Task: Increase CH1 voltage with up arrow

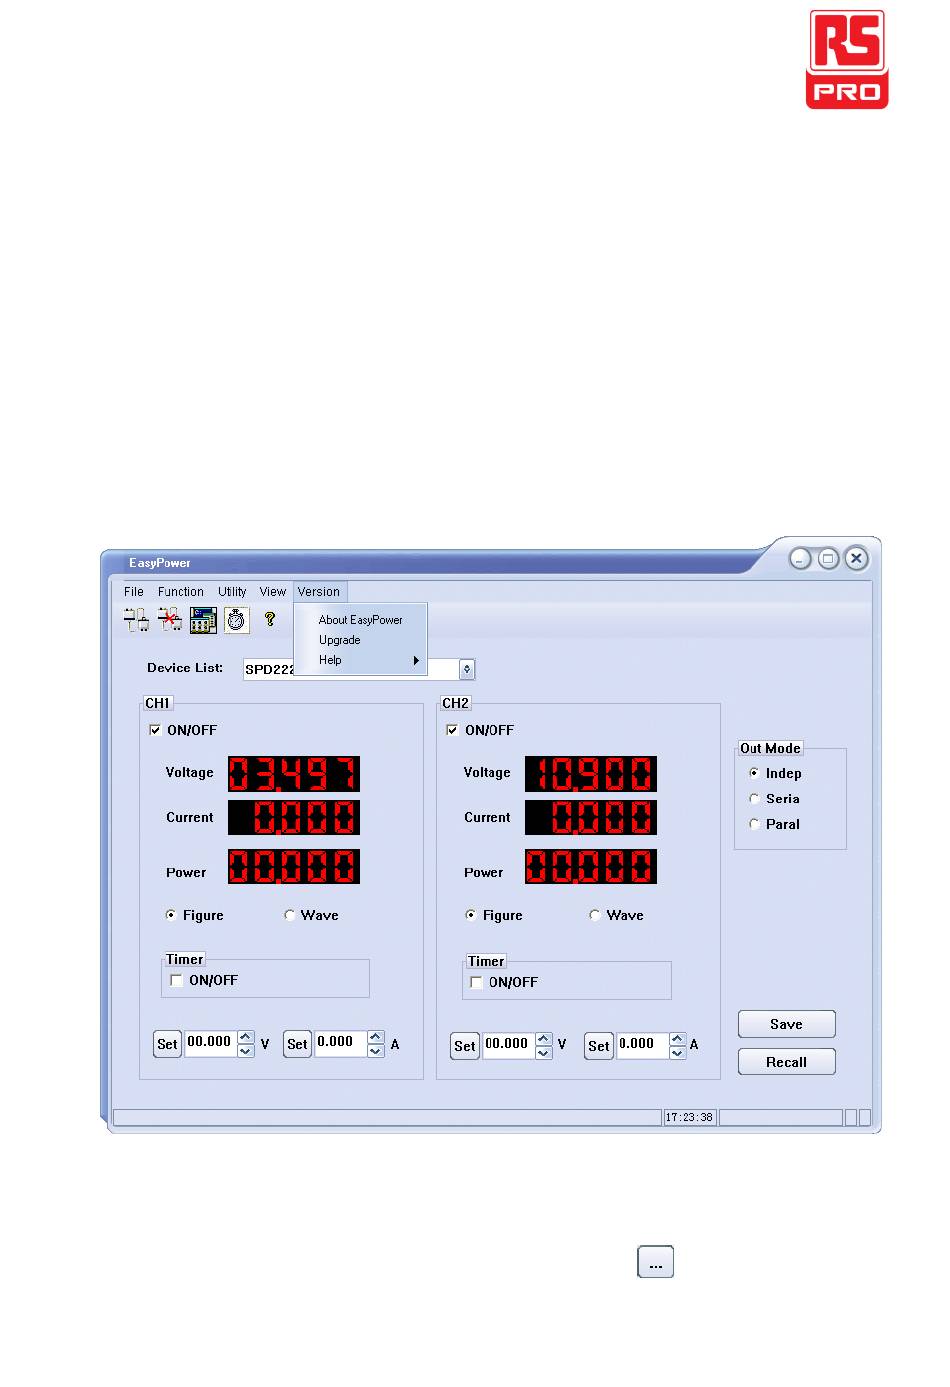Action: click(246, 1037)
